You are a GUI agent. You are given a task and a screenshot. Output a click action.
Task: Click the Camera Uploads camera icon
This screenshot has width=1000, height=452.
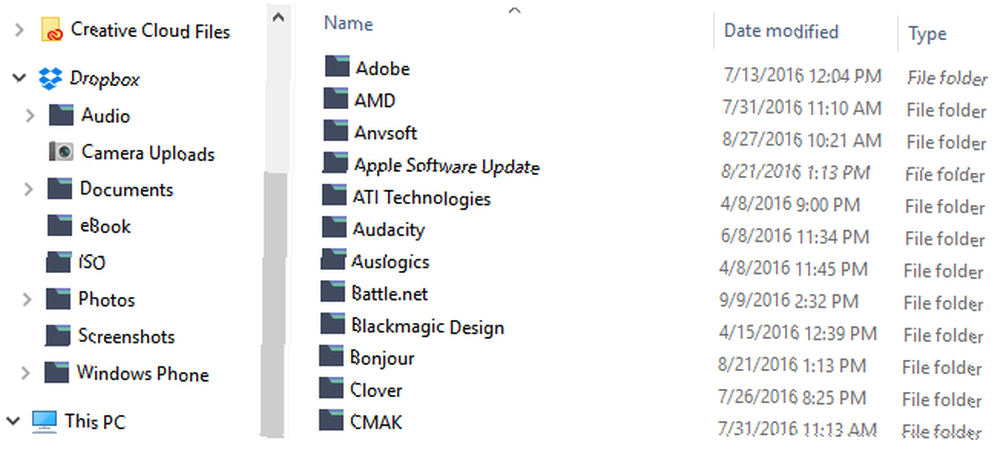pyautogui.click(x=61, y=152)
